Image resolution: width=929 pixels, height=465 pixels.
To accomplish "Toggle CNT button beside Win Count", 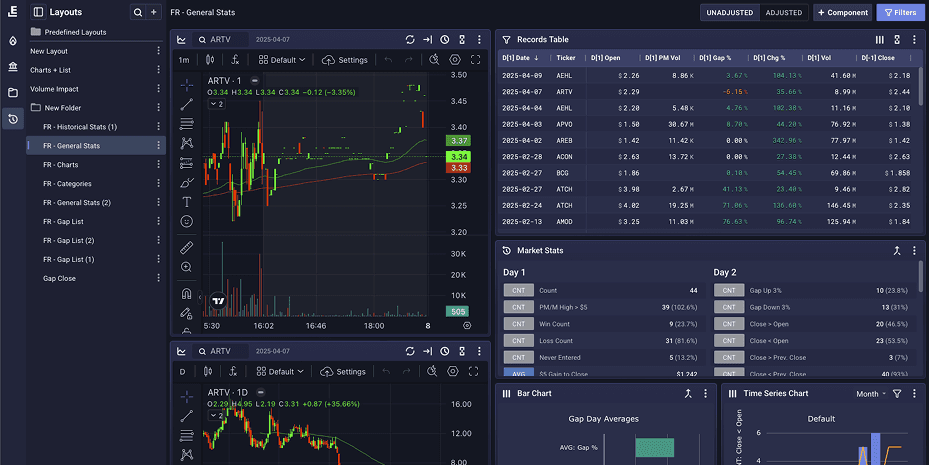I will click(518, 324).
